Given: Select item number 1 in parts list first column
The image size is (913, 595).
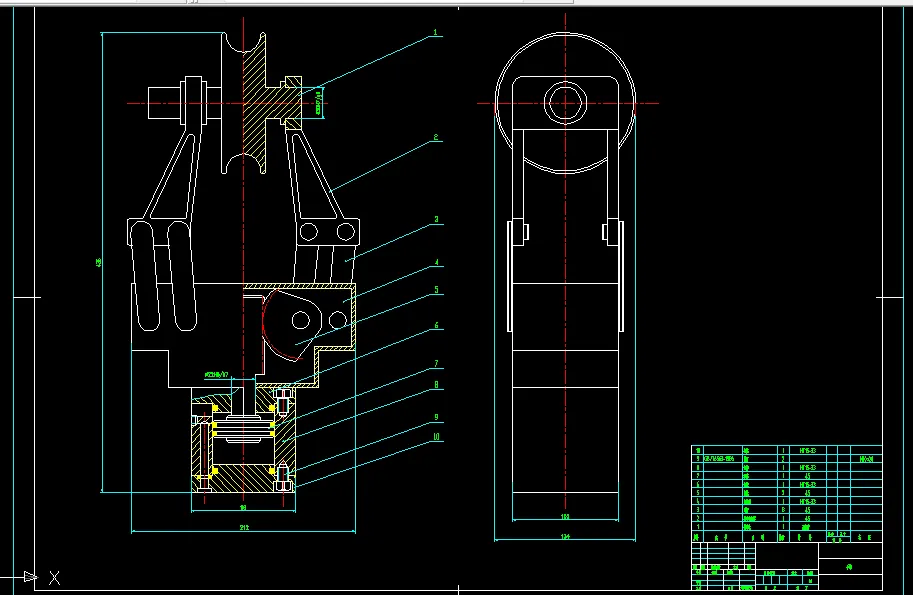Looking at the screenshot, I should (698, 527).
